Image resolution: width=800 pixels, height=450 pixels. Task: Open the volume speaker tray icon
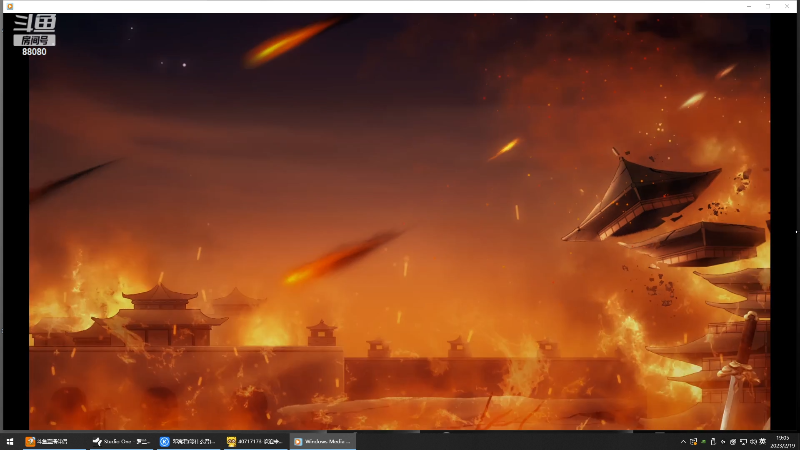click(753, 442)
